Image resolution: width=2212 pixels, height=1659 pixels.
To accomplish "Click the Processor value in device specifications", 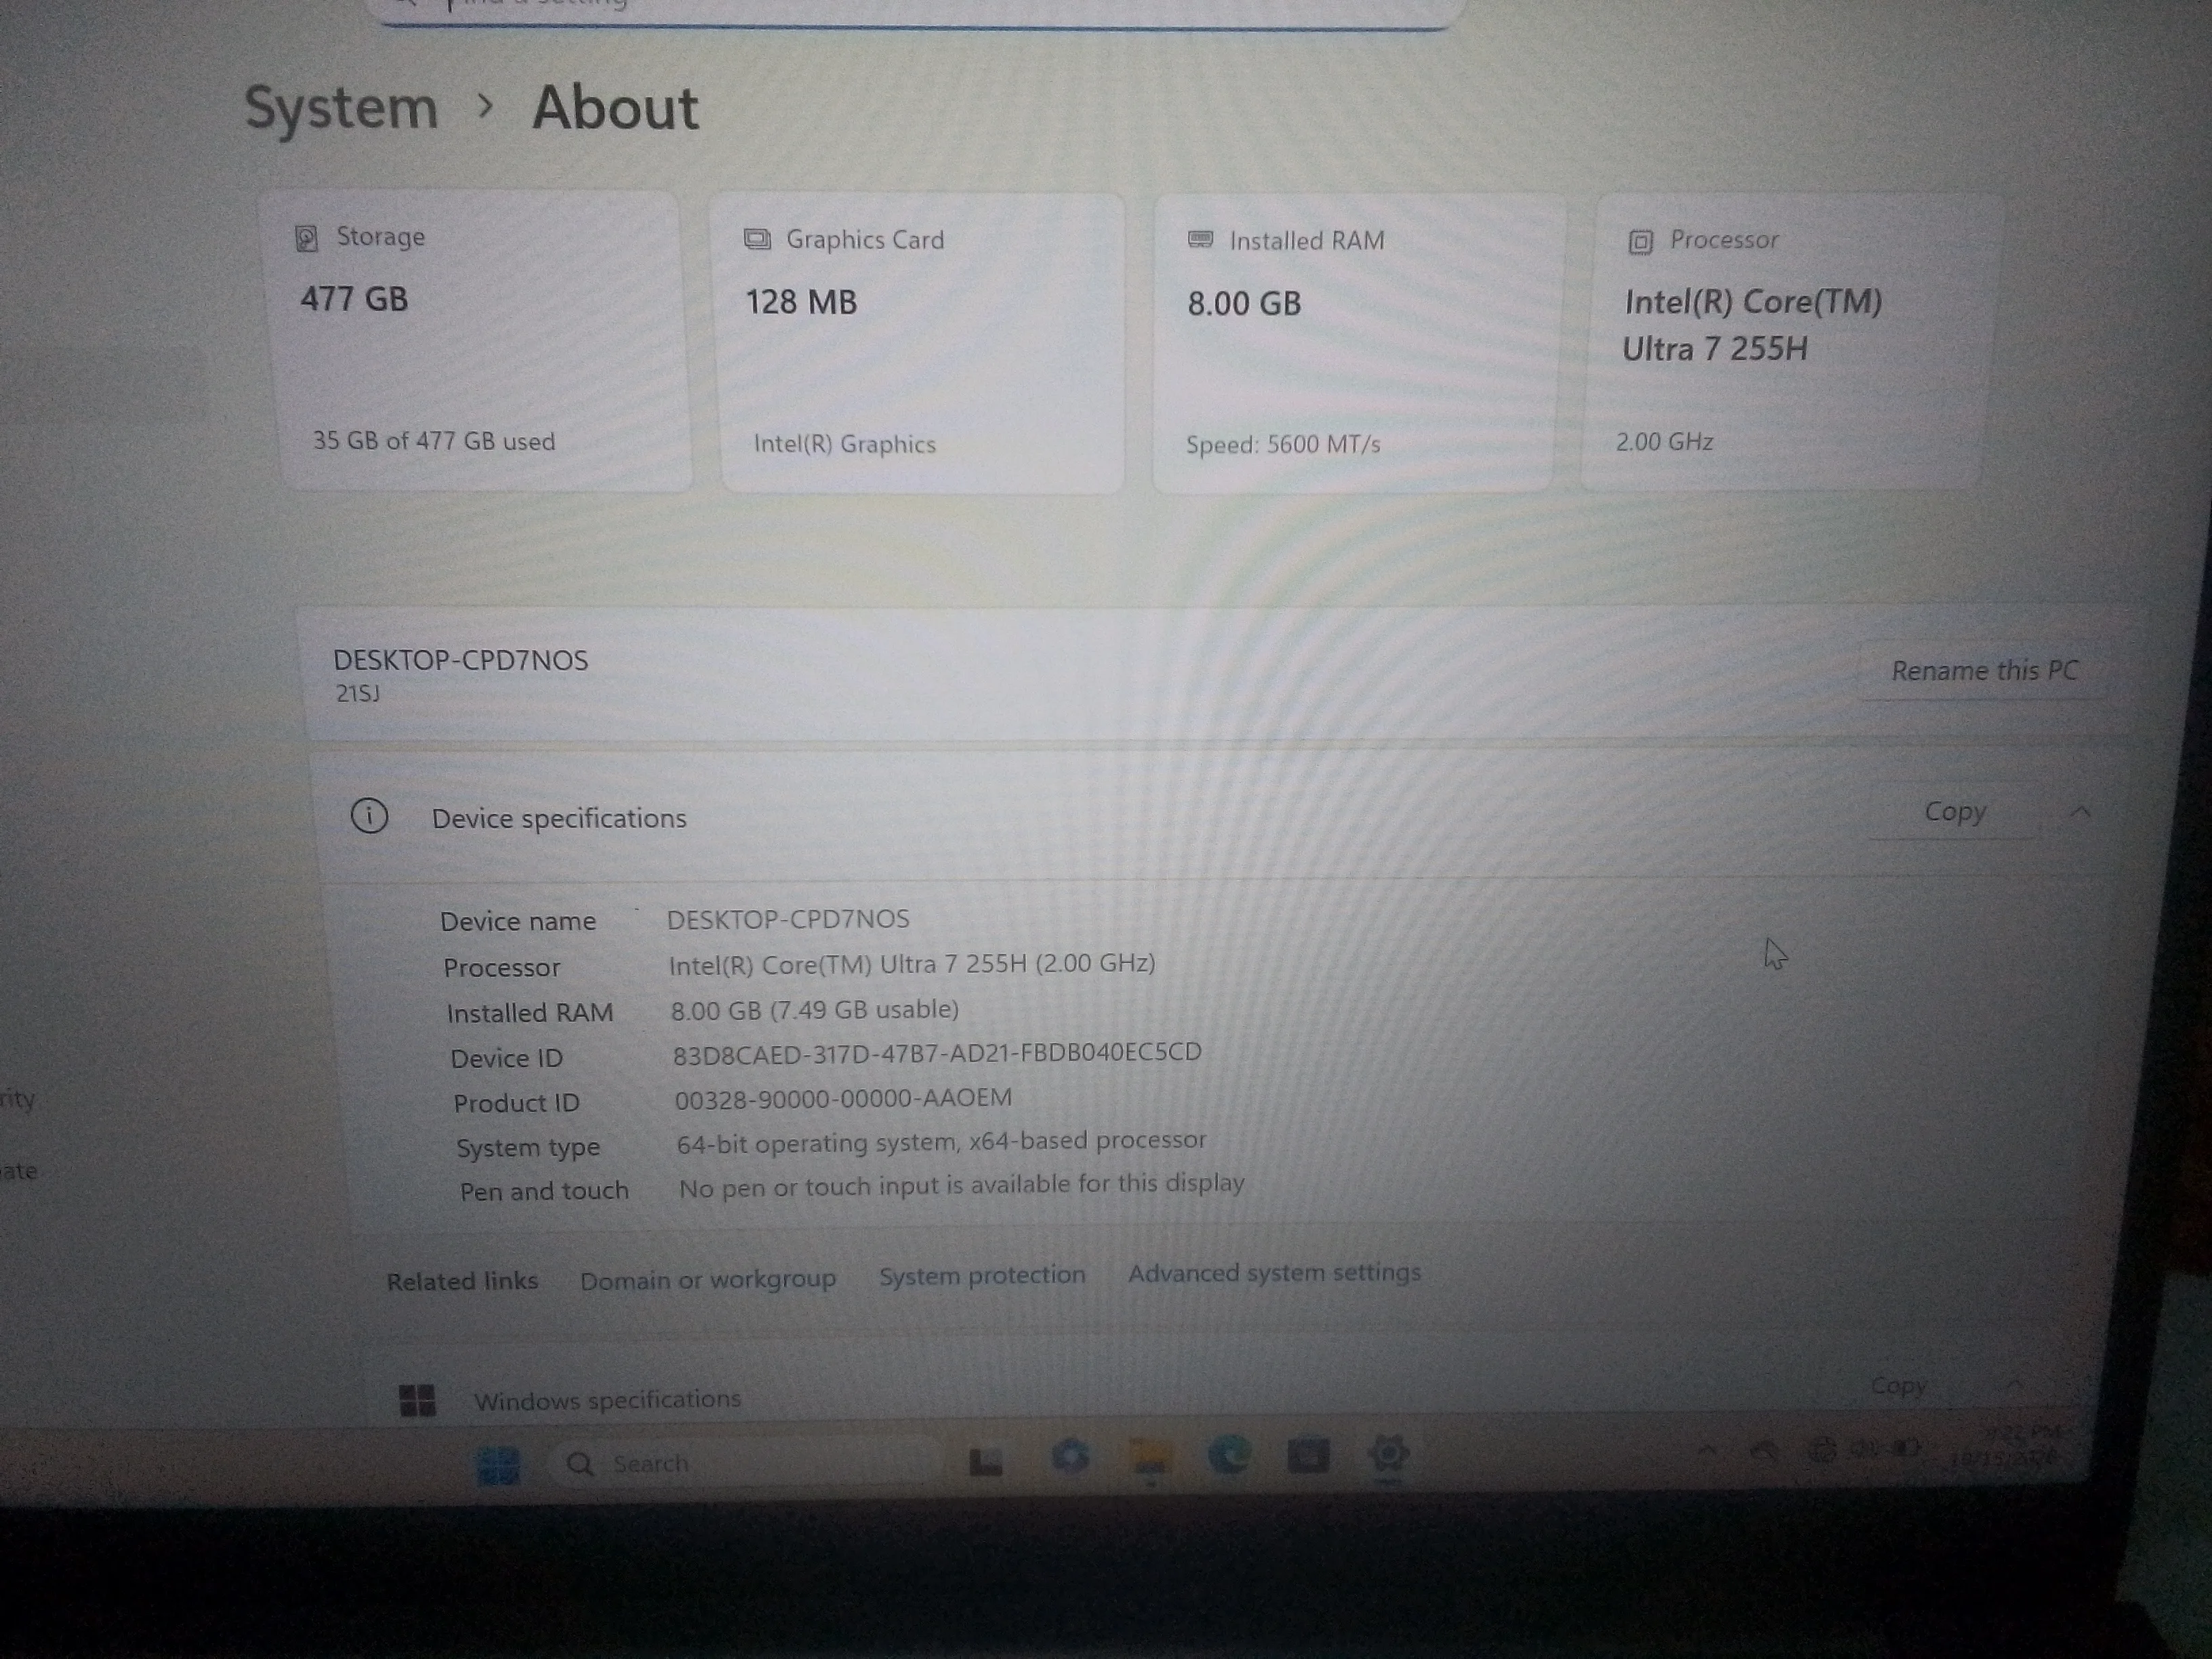I will pos(912,964).
